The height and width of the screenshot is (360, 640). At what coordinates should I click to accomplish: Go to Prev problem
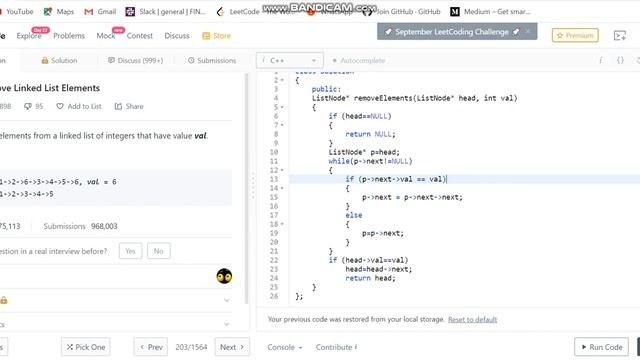click(x=151, y=347)
